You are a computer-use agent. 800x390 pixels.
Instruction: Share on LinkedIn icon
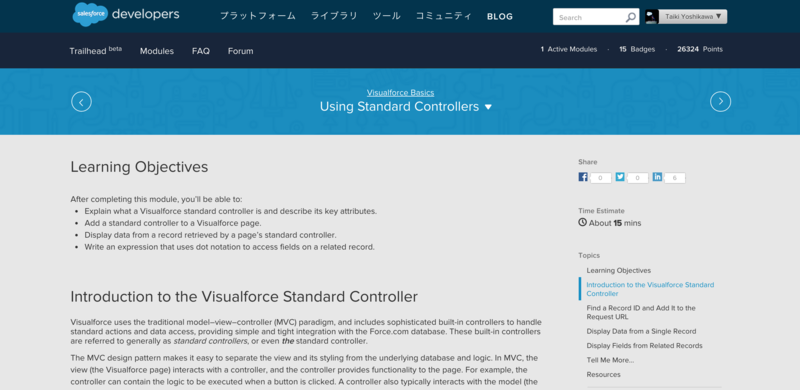pos(657,177)
